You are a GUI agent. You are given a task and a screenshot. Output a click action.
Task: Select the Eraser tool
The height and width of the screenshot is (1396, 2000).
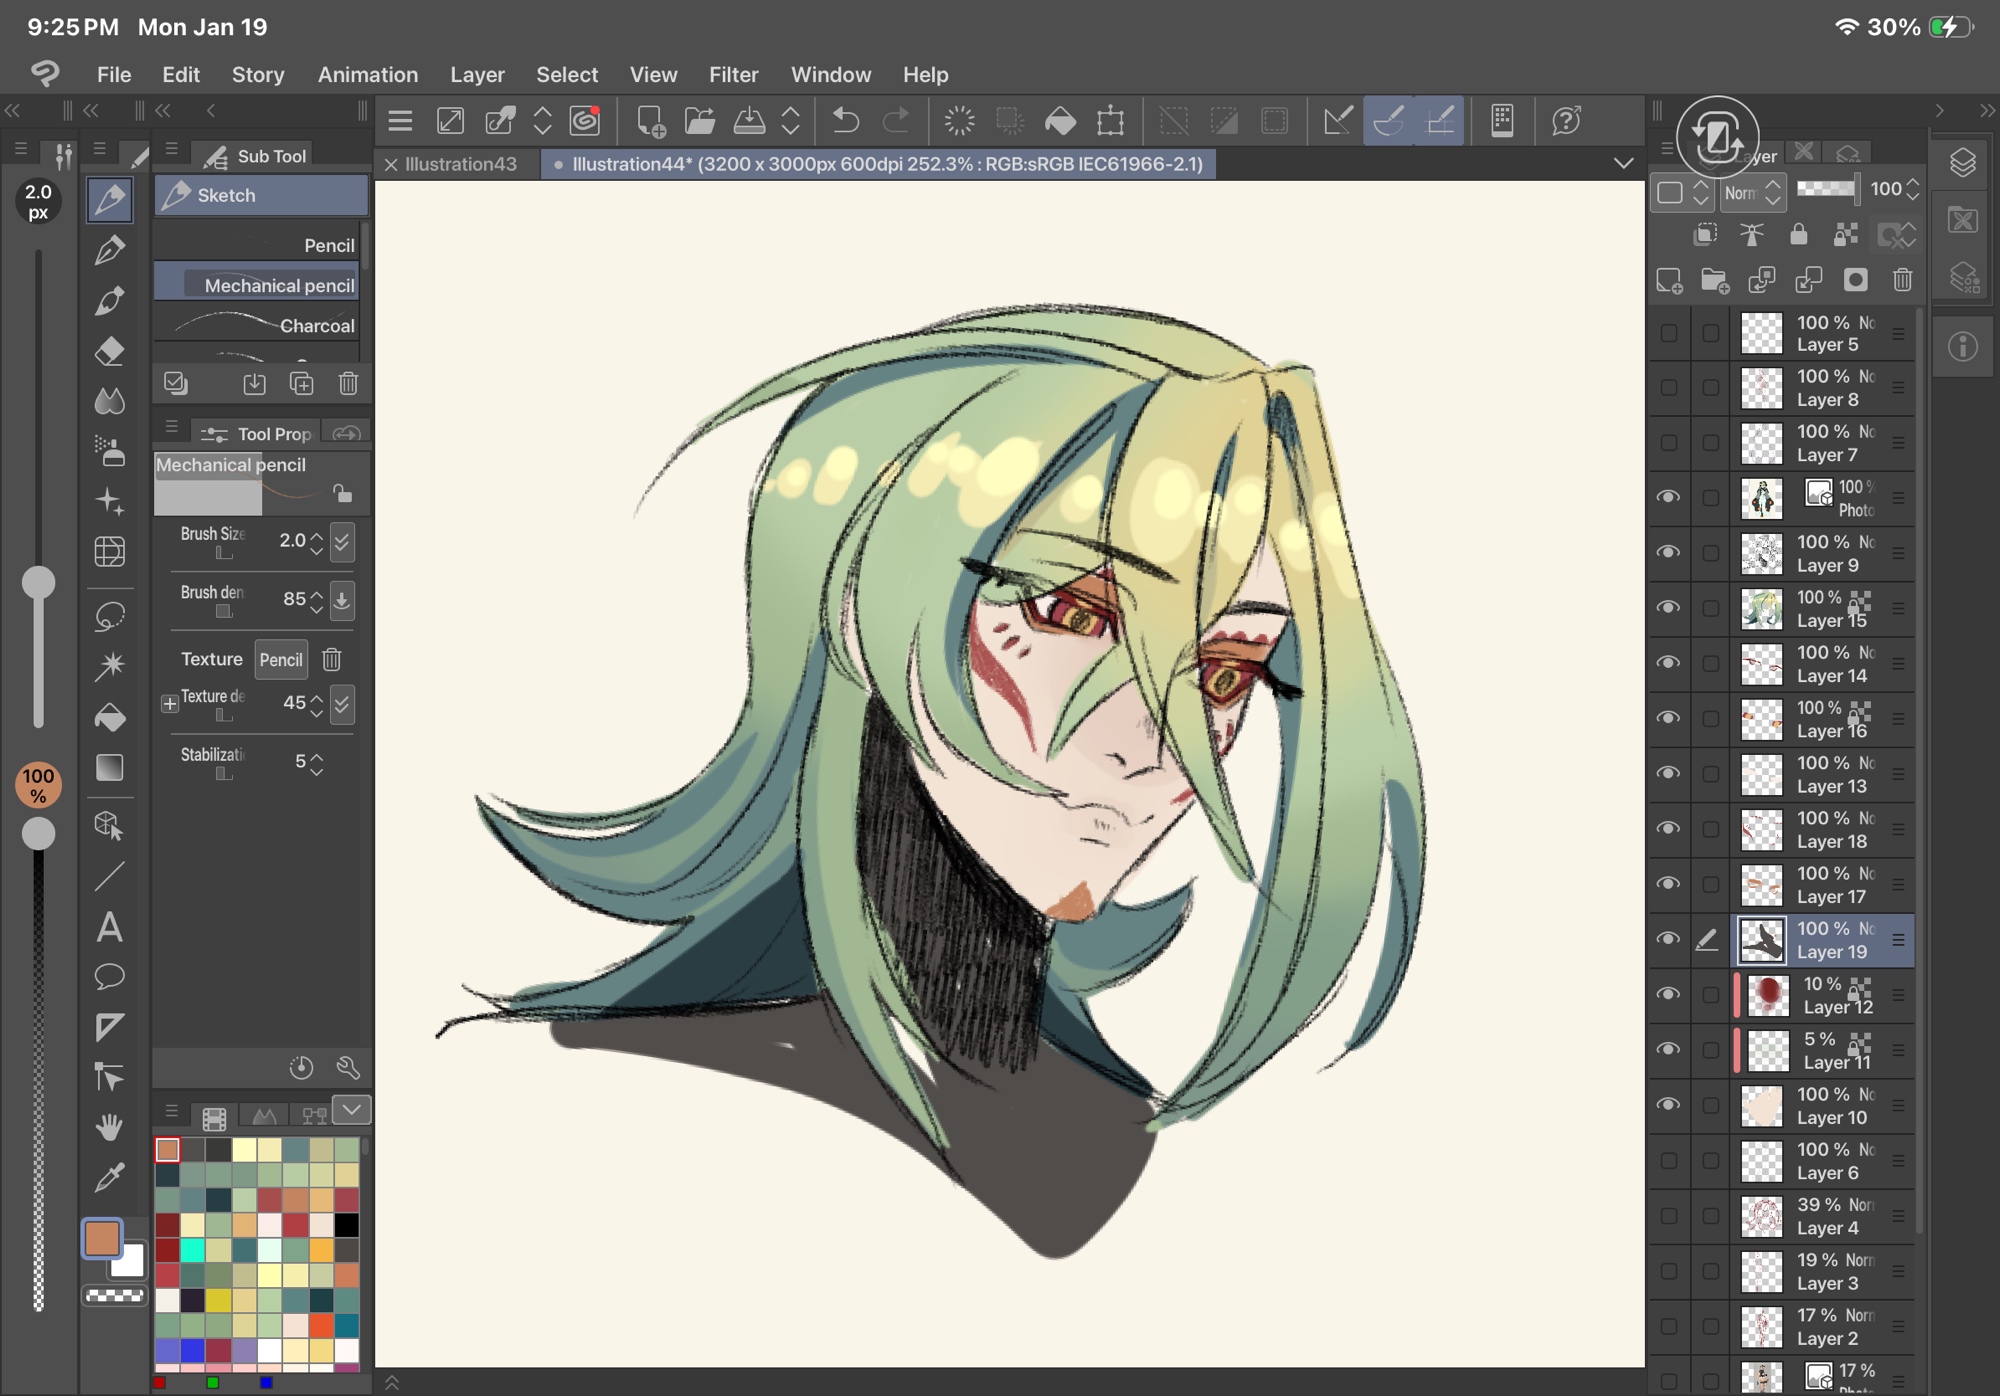[110, 351]
